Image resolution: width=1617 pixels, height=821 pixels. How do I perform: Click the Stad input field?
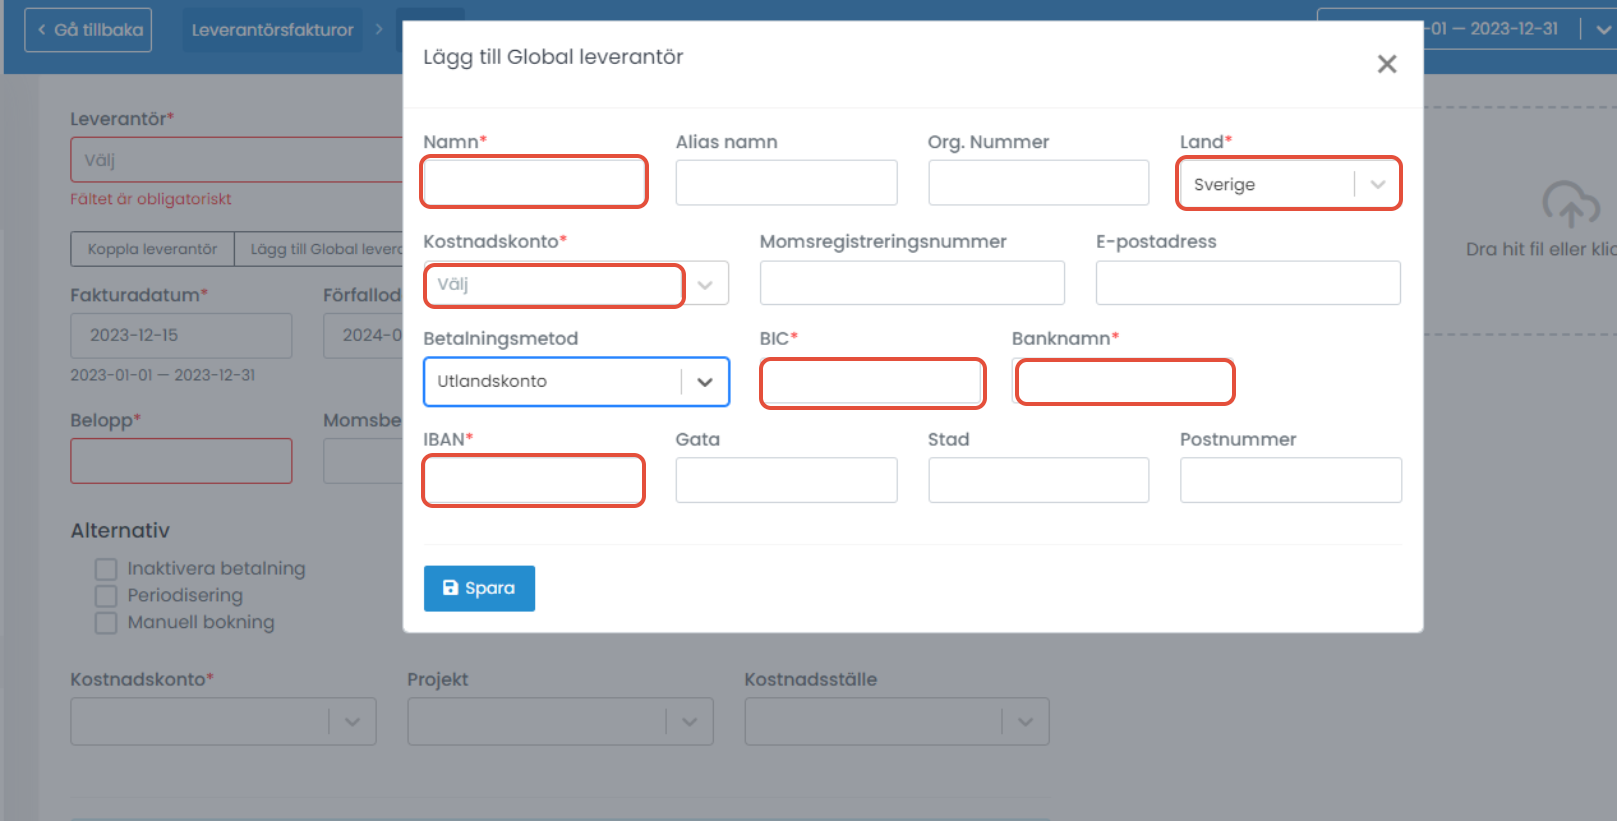point(1038,480)
